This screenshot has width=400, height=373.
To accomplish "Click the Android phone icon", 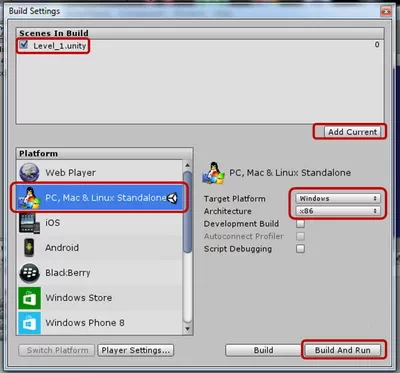I will (29, 248).
